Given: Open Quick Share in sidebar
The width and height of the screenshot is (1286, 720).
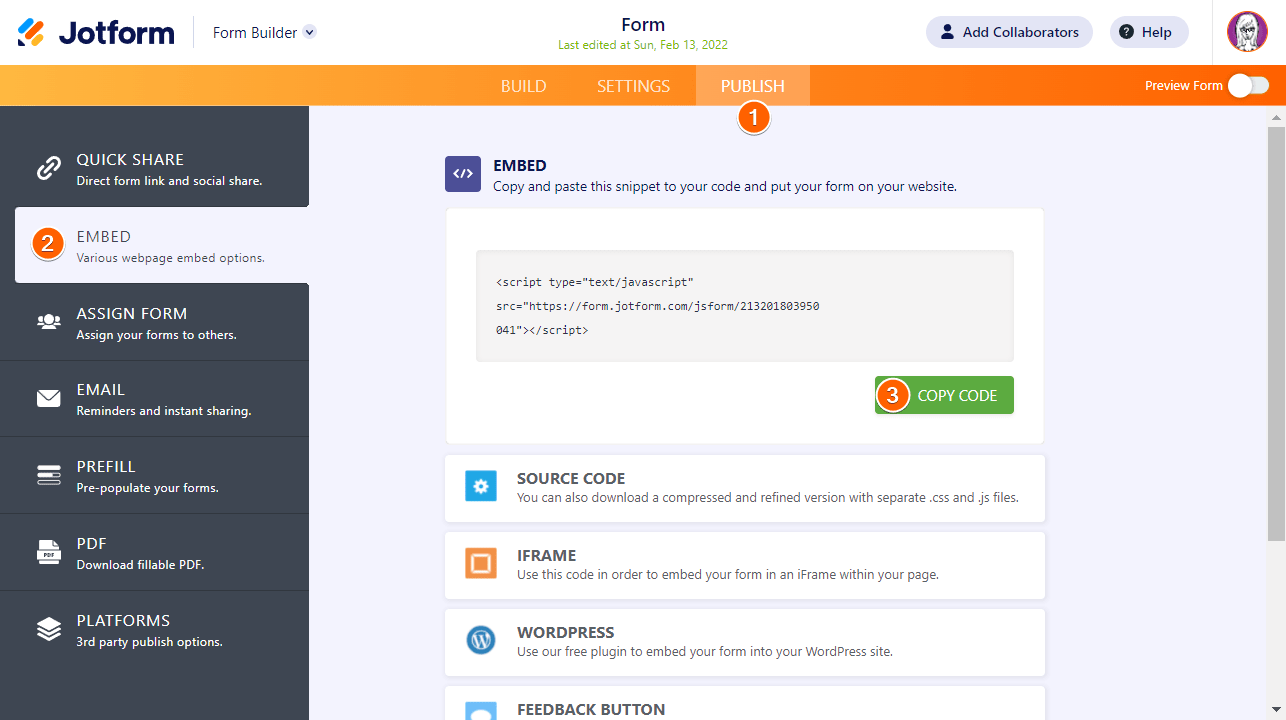Looking at the screenshot, I should tap(154, 169).
